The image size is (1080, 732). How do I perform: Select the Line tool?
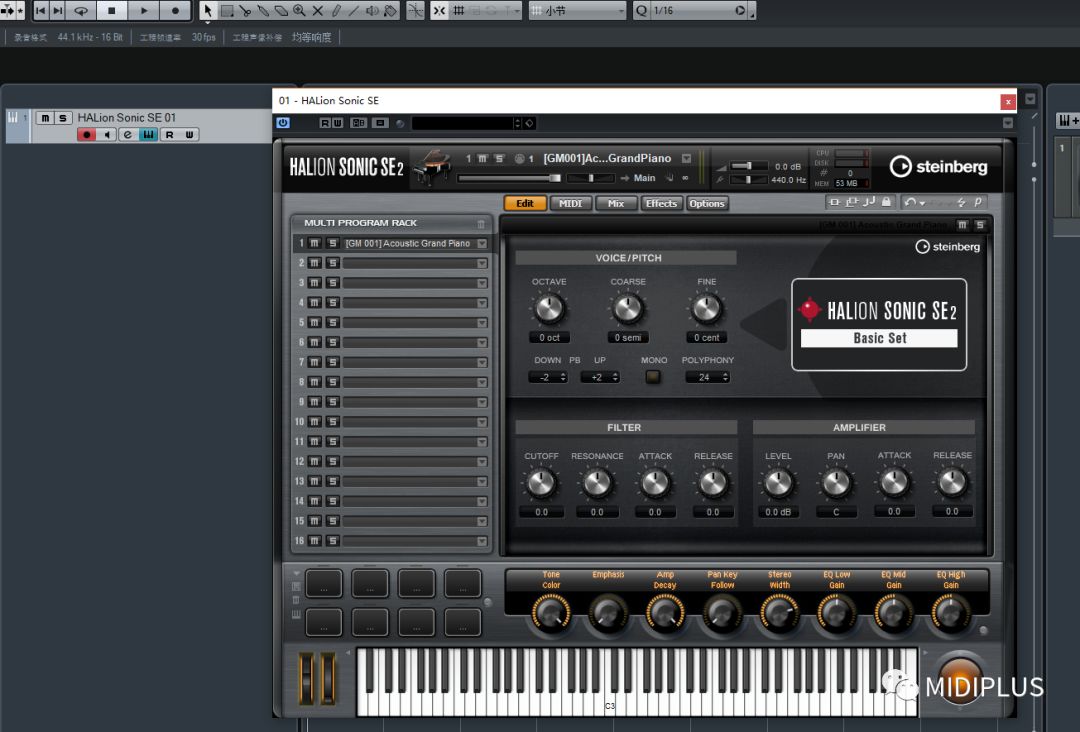click(x=353, y=10)
